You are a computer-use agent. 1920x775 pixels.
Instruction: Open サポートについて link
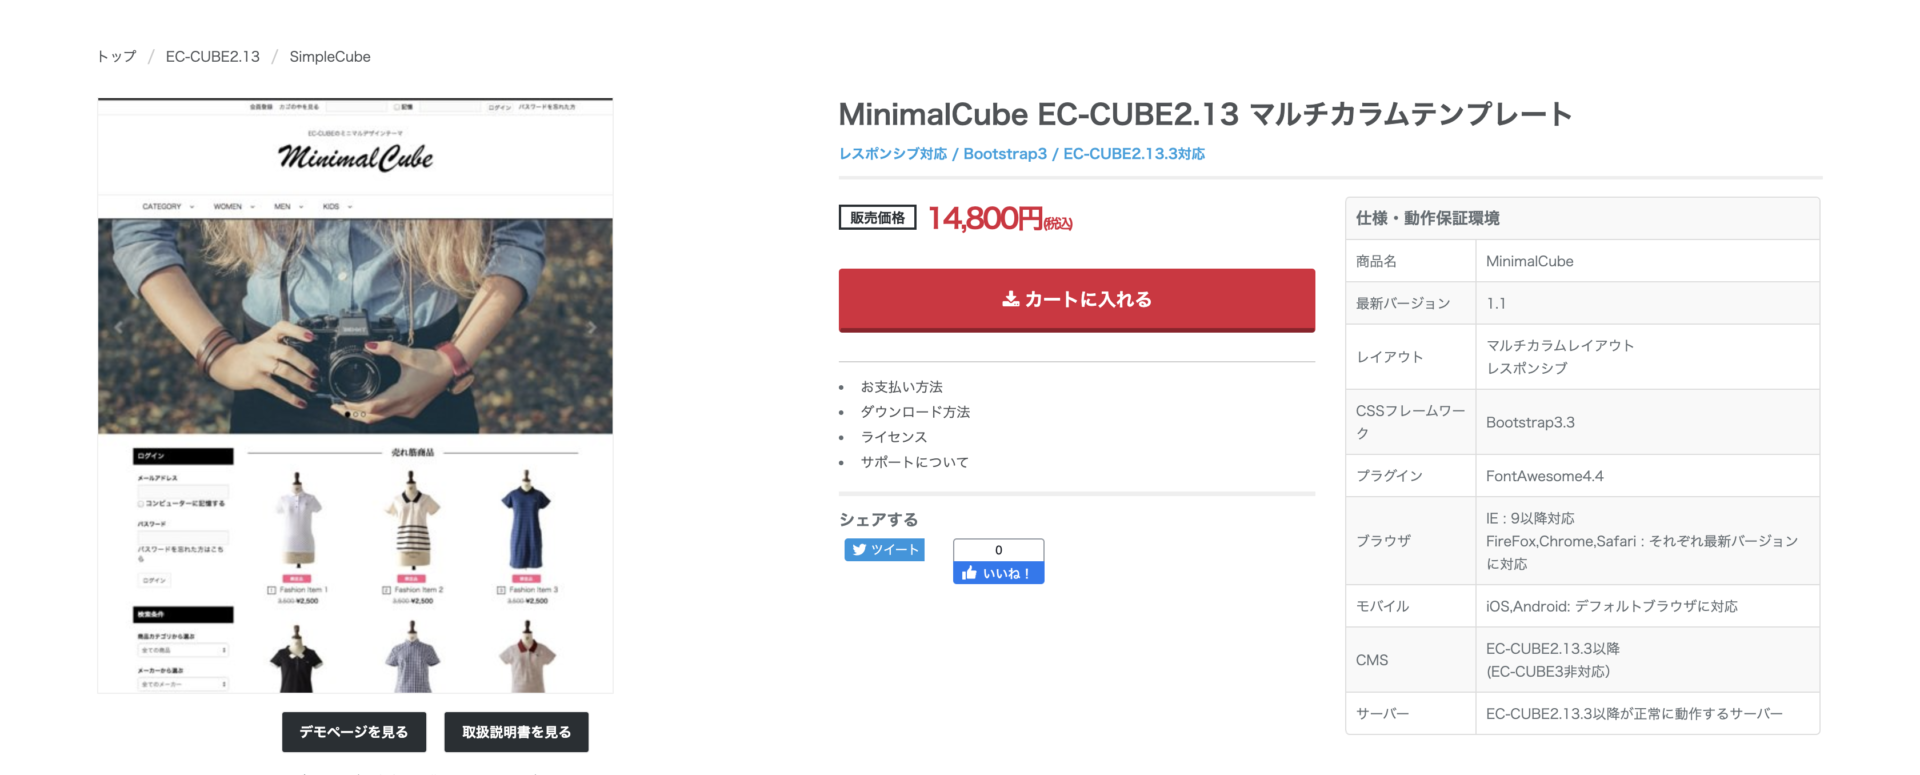click(914, 462)
